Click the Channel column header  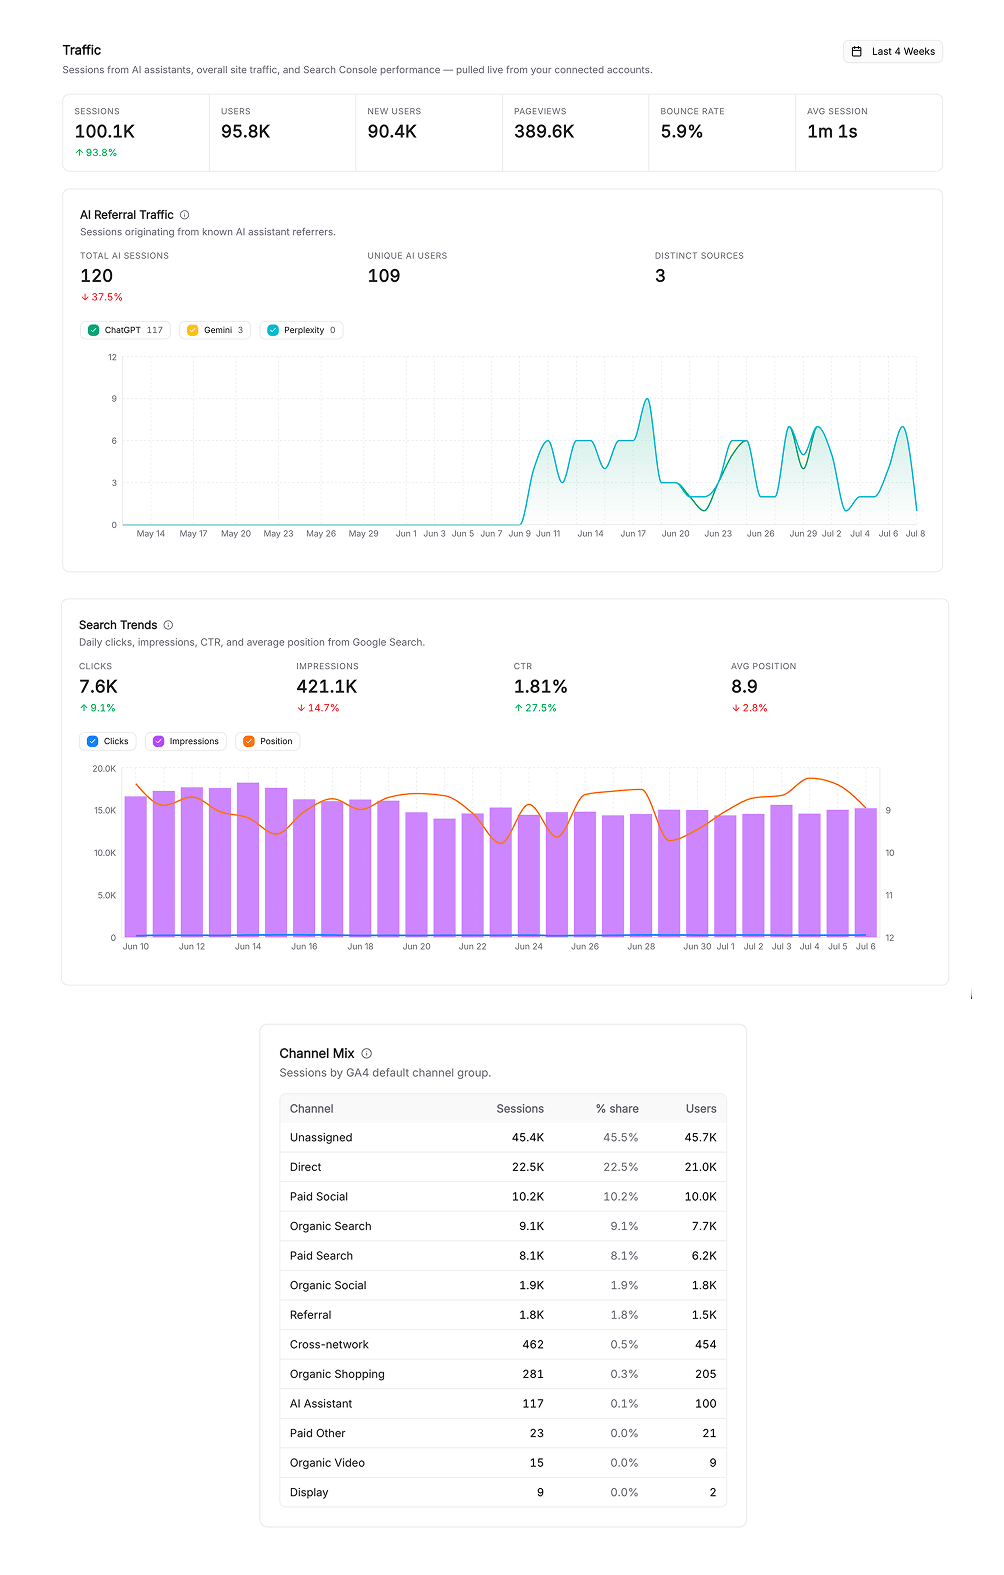pyautogui.click(x=312, y=1109)
